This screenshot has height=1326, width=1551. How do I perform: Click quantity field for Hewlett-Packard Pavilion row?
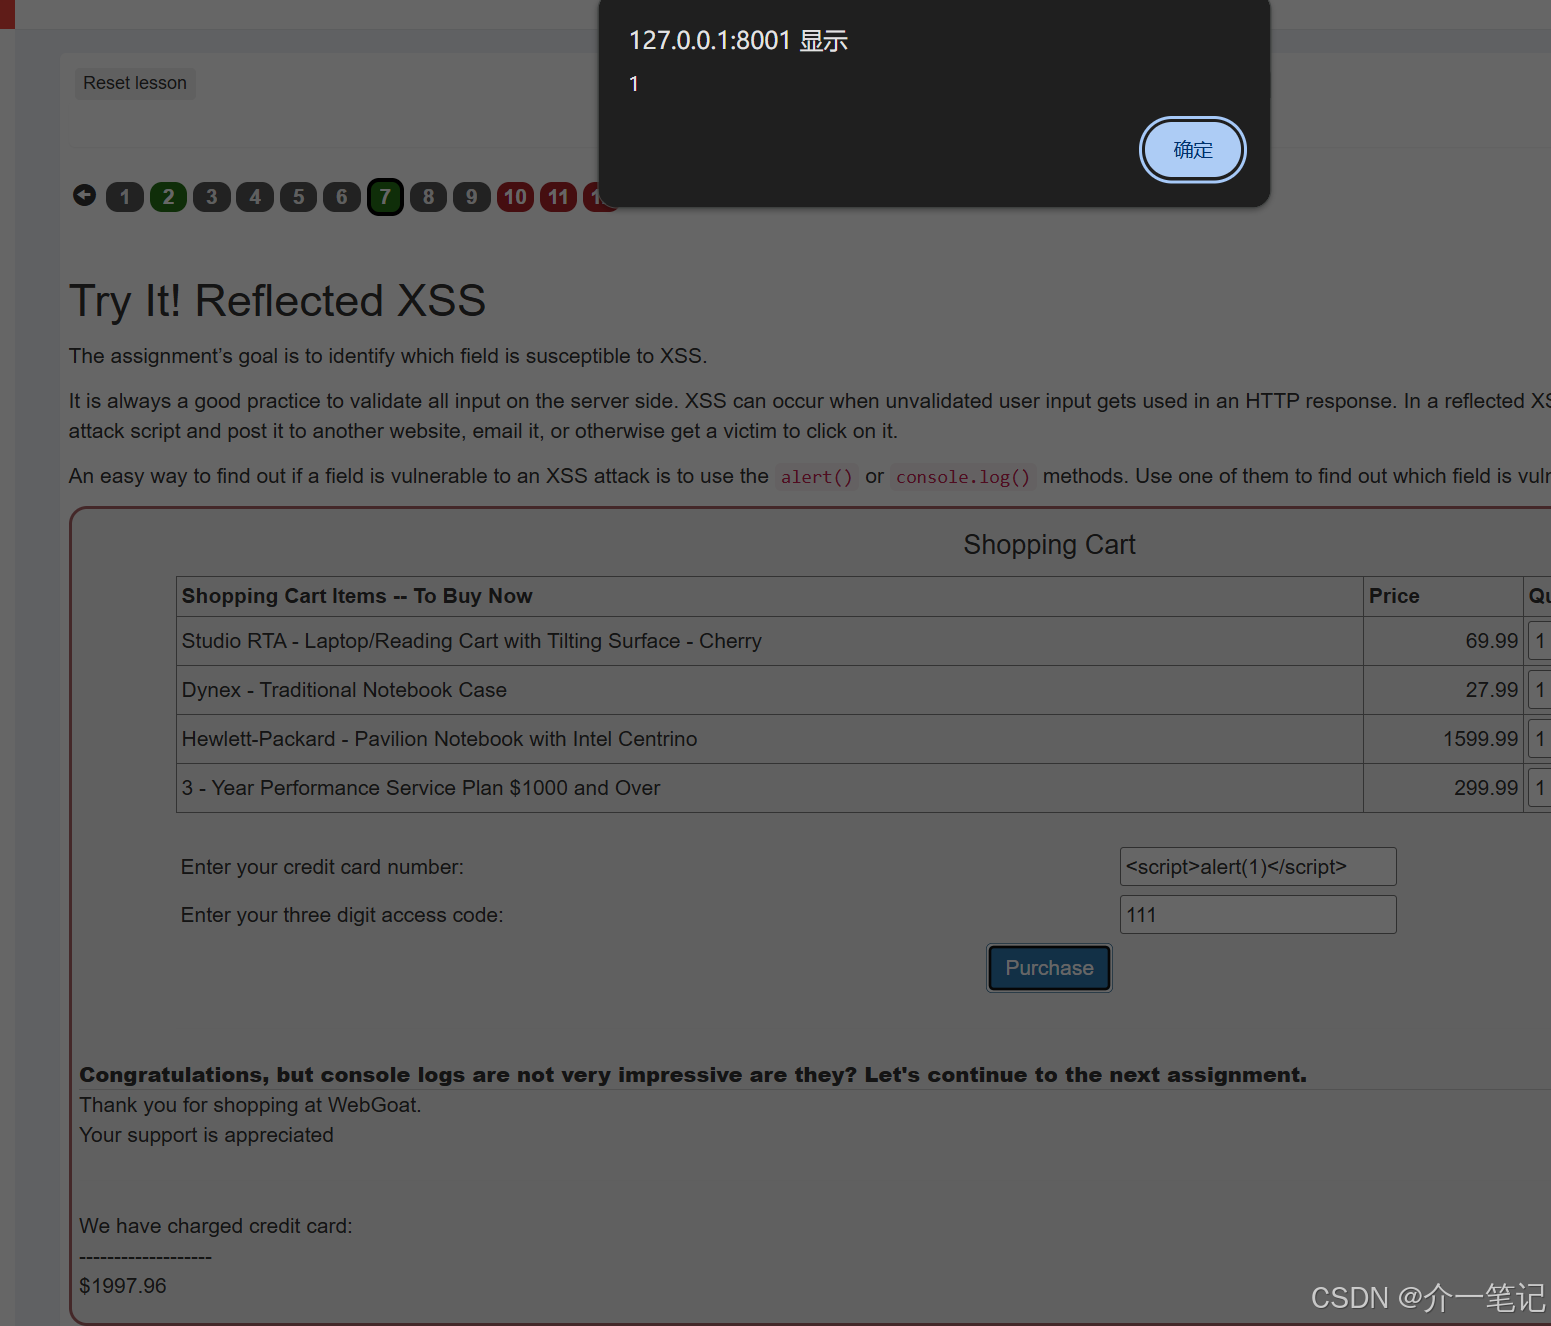click(1540, 739)
